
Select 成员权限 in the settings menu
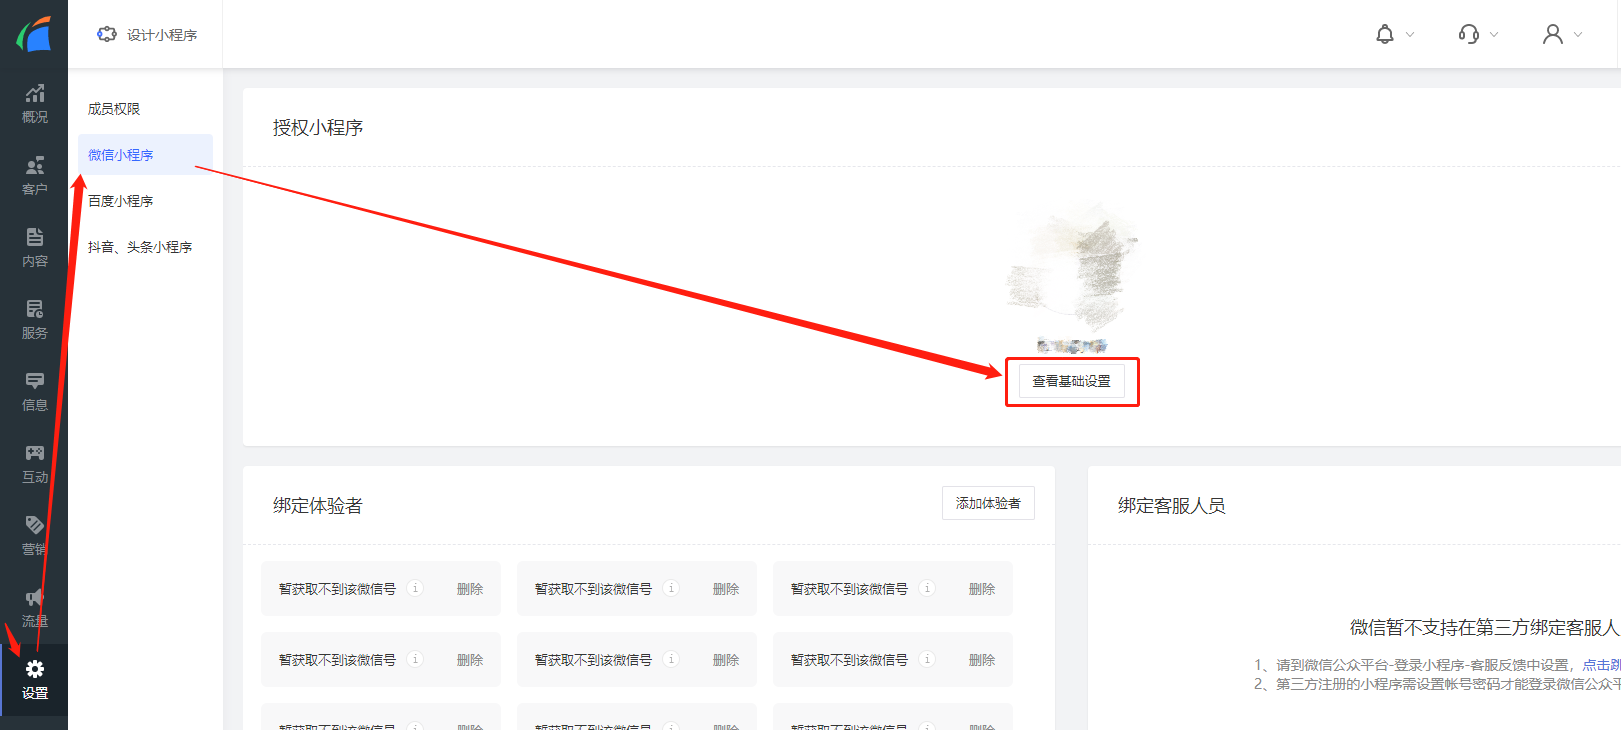(x=114, y=109)
